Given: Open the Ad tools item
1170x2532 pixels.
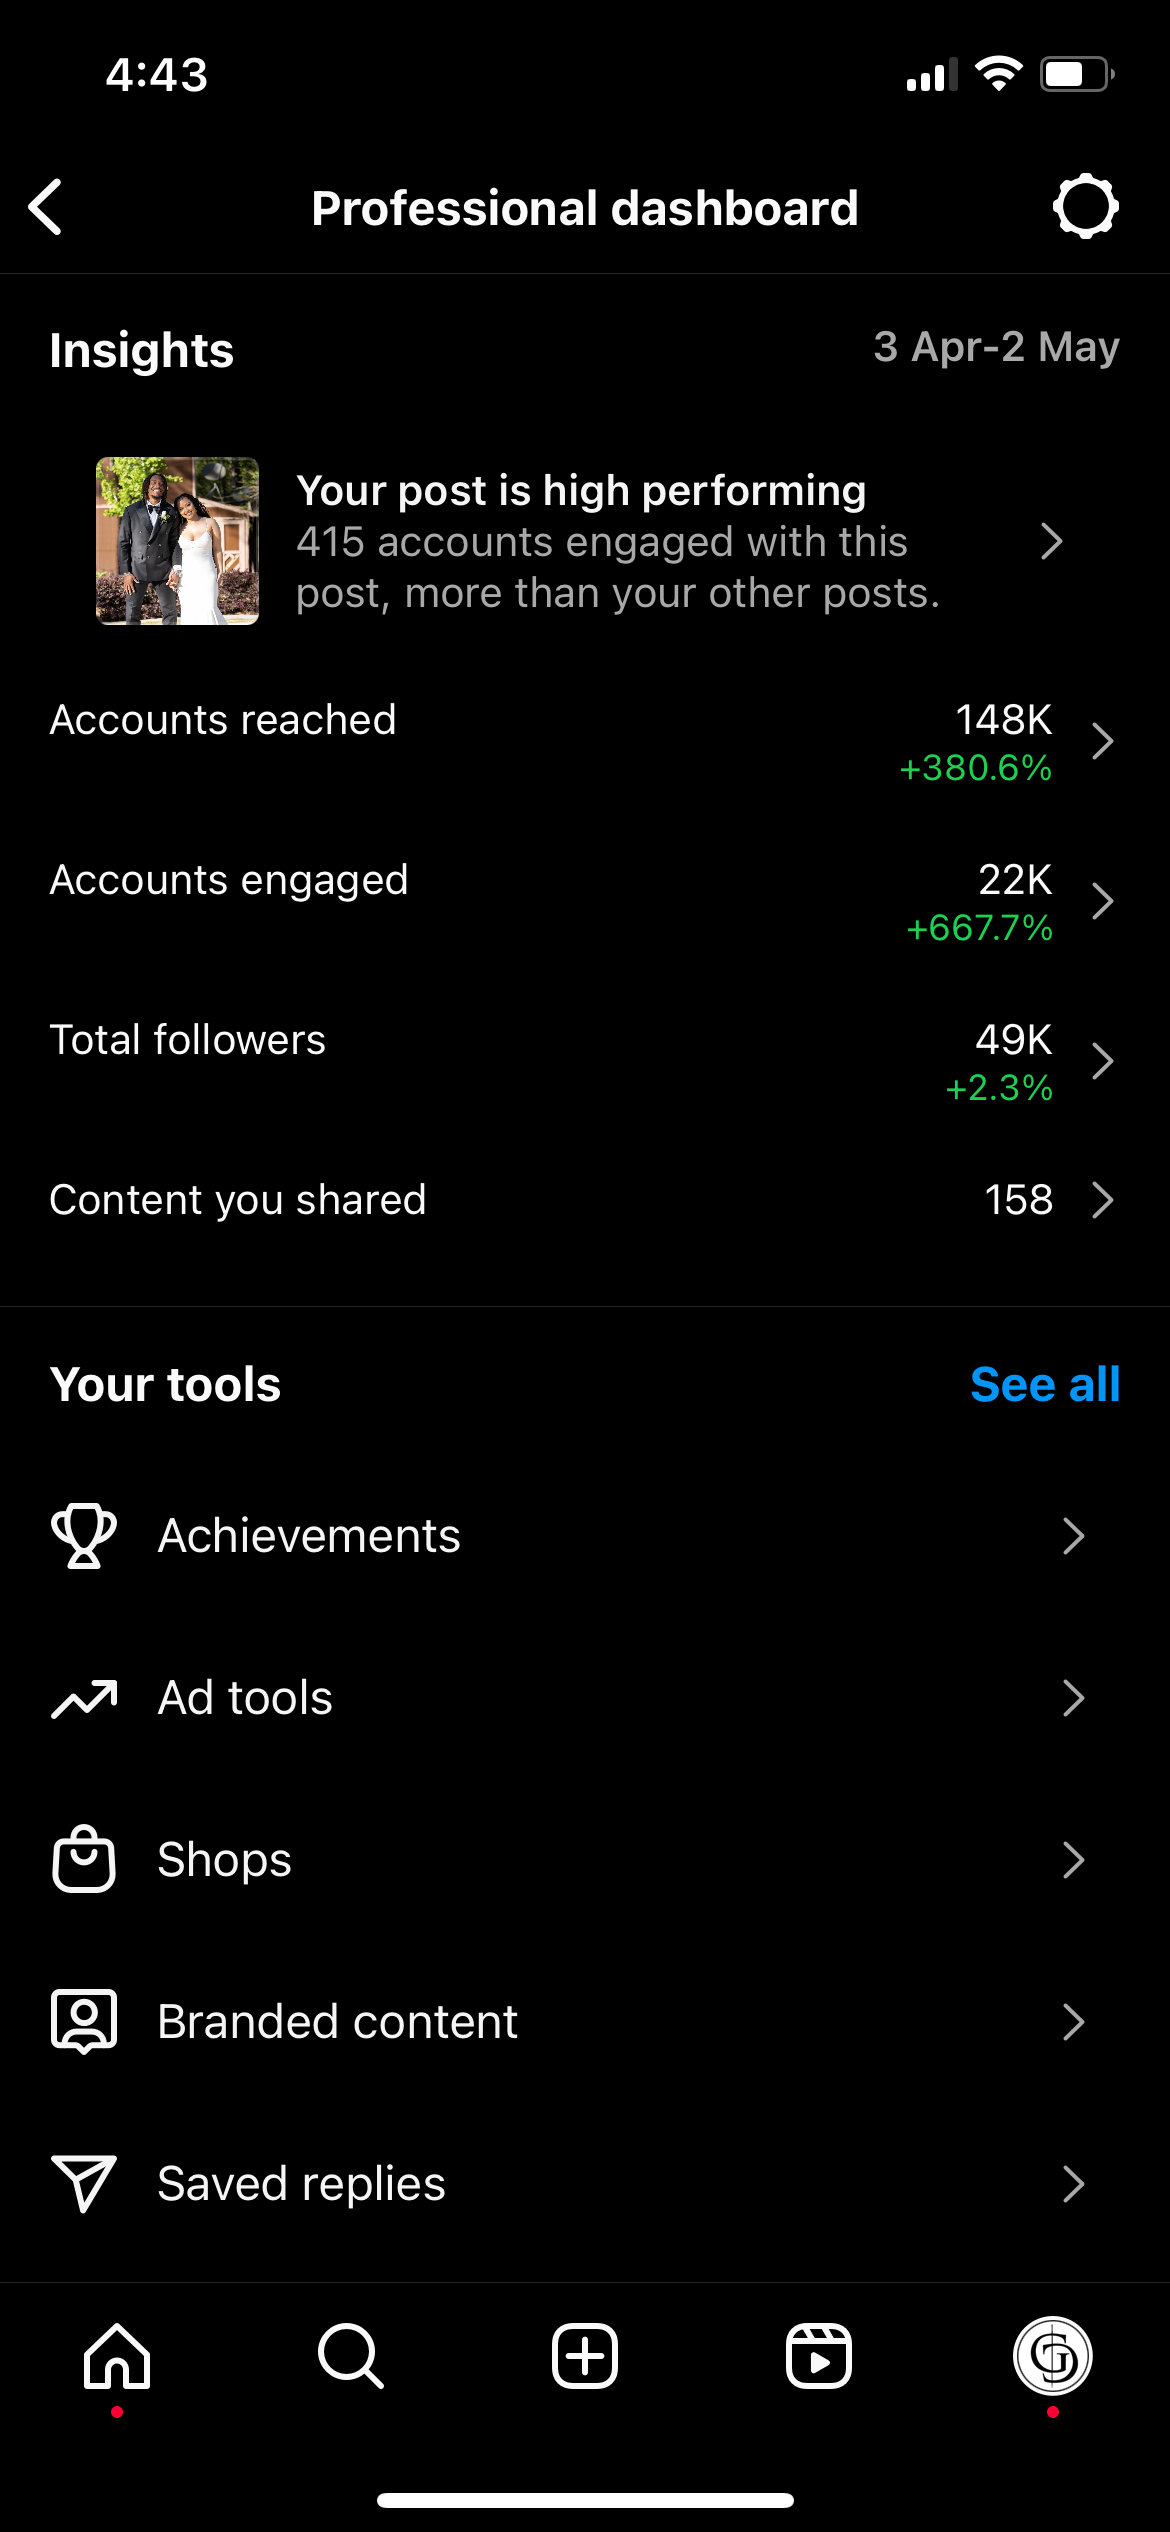Looking at the screenshot, I should pyautogui.click(x=585, y=1698).
